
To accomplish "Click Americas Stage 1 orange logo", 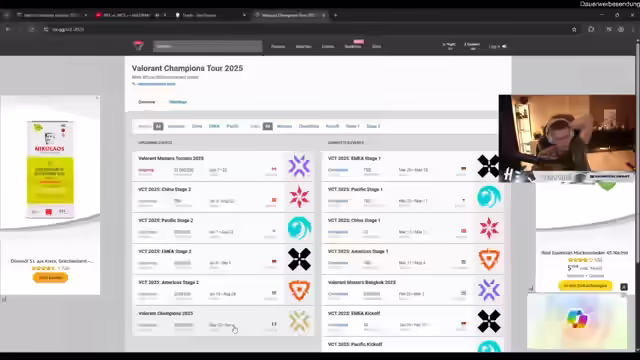I will click(489, 259).
